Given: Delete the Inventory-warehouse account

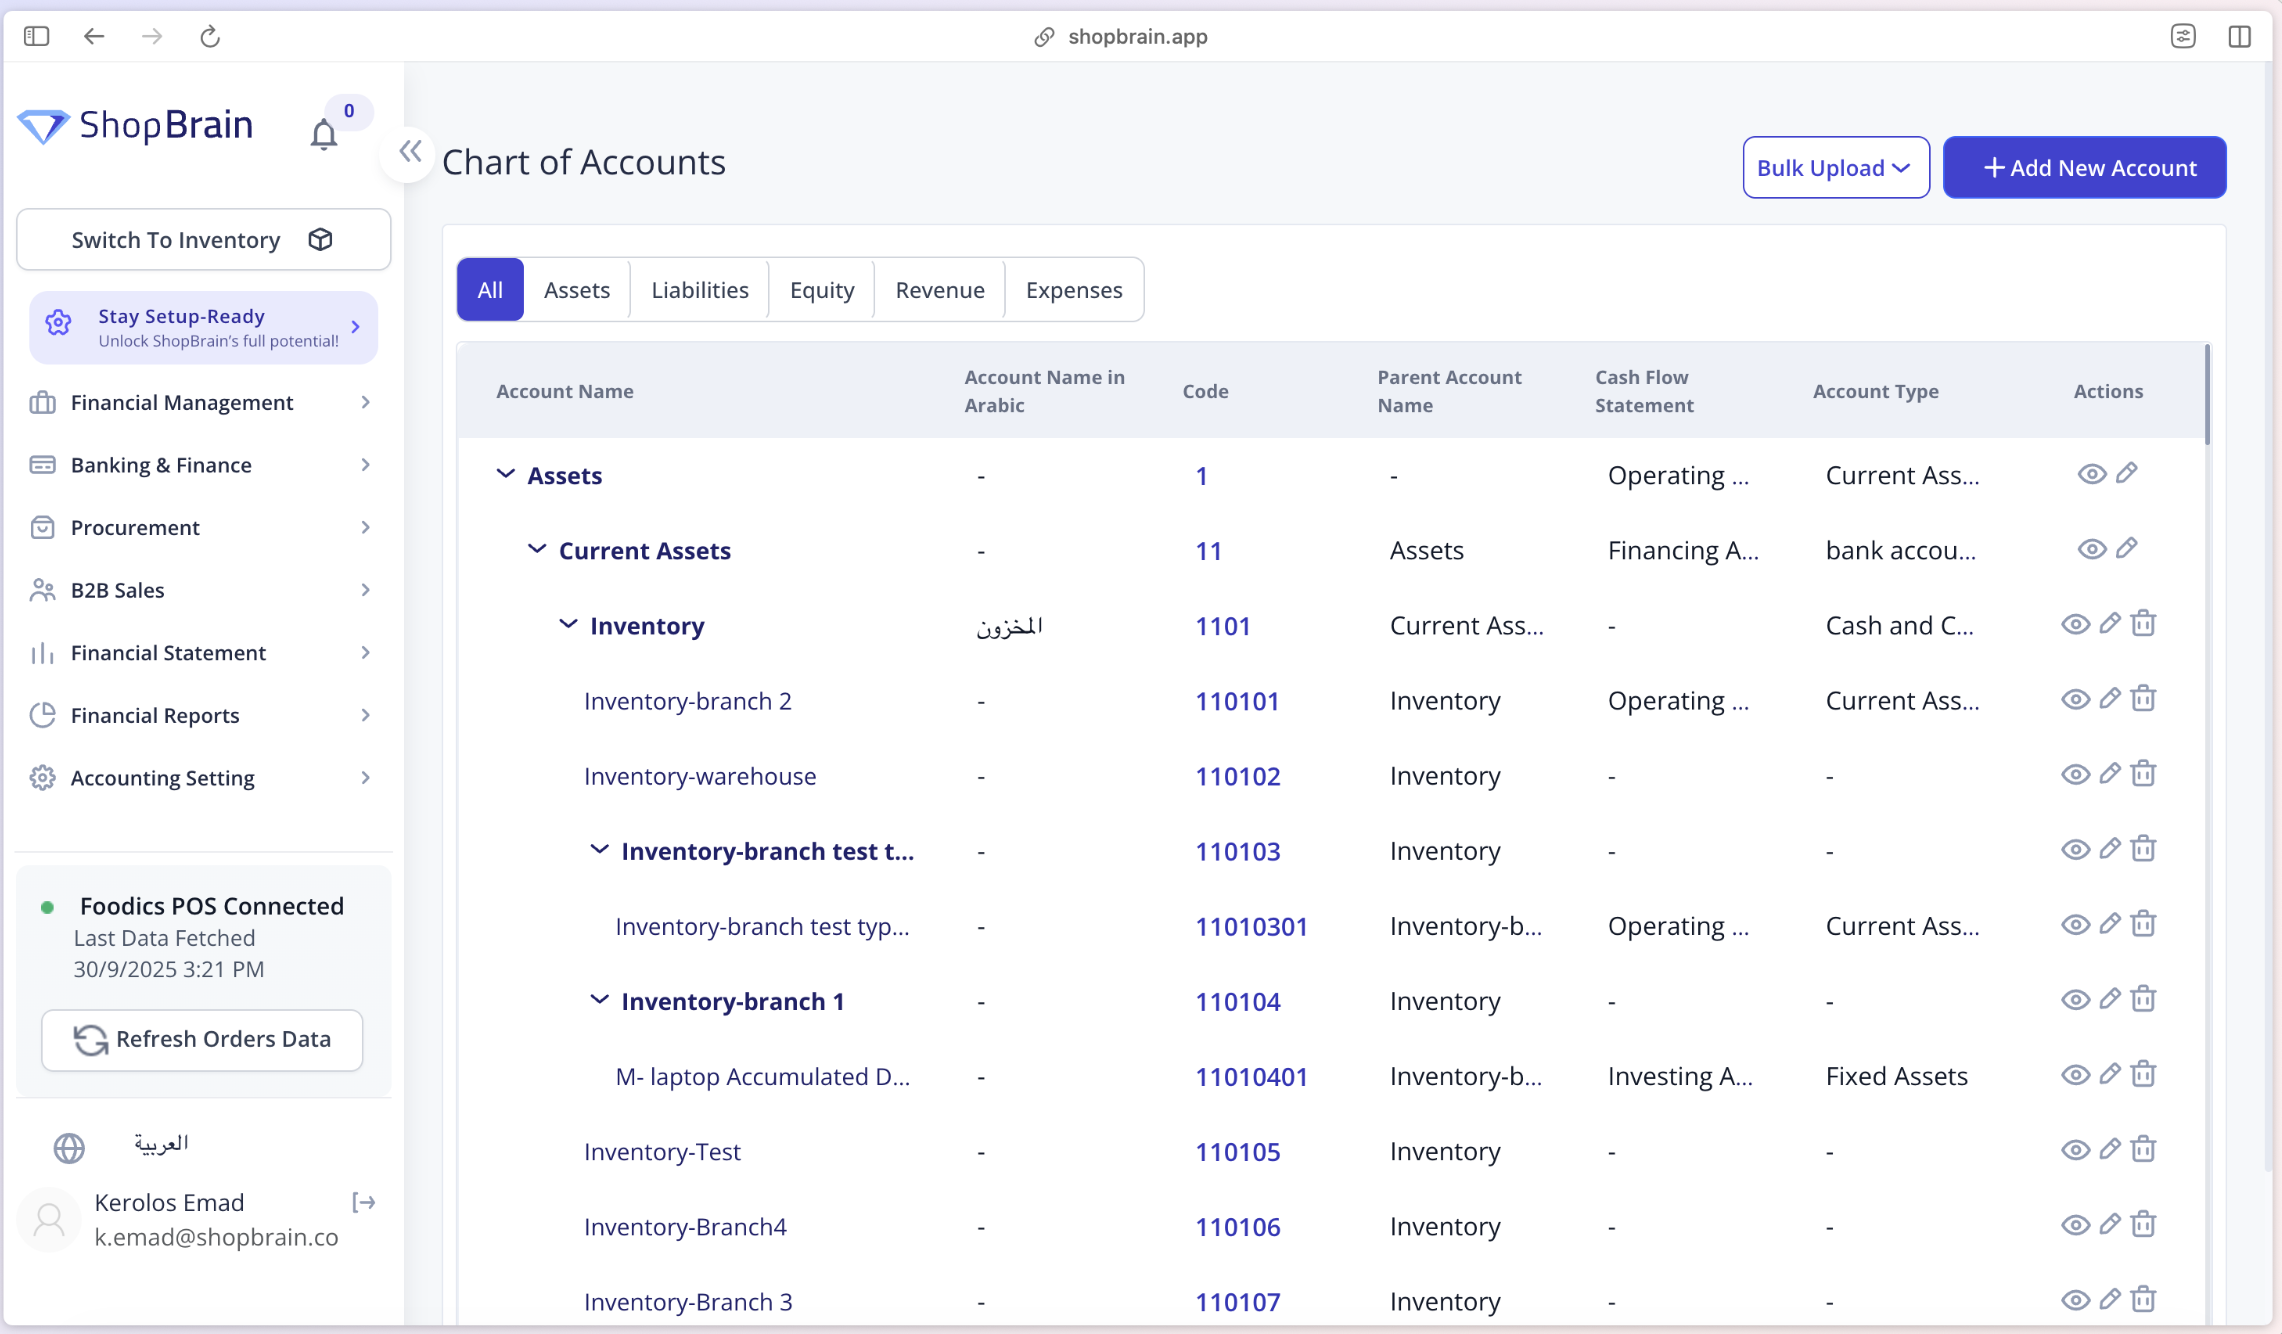Looking at the screenshot, I should click(2145, 774).
